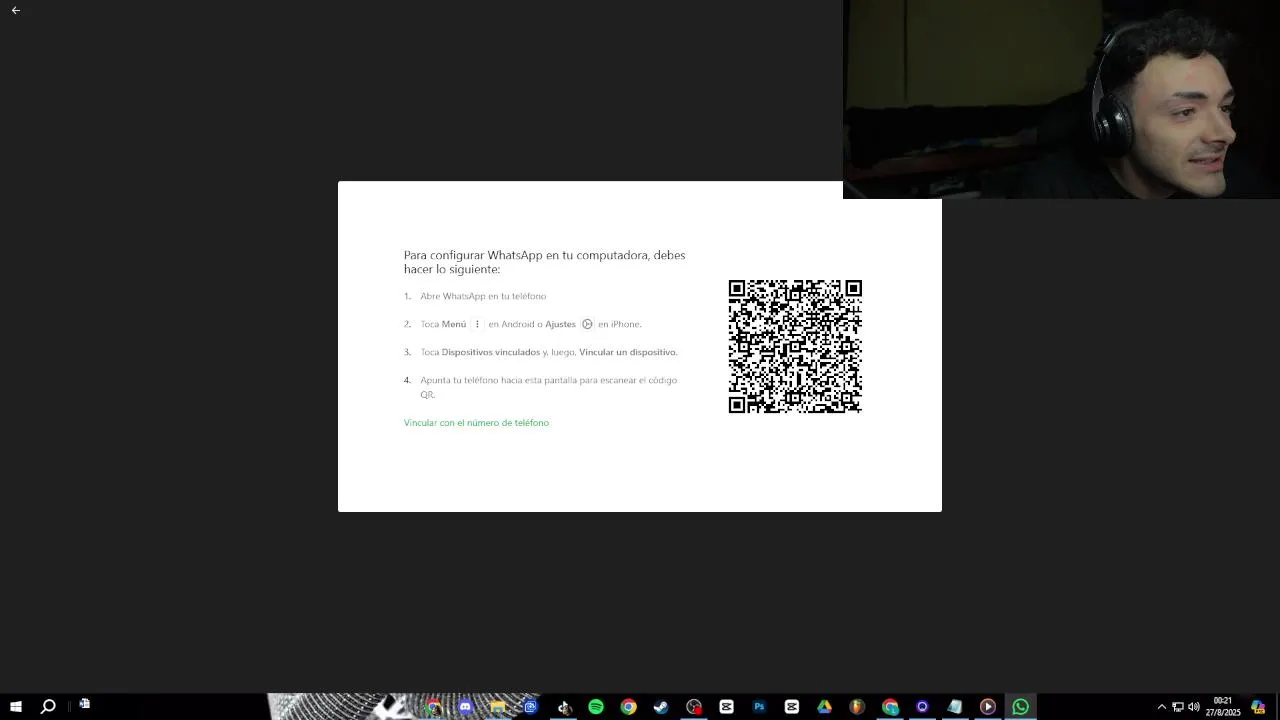Viewport: 1280px width, 720px height.
Task: Open the colorful Copilot tray icon
Action: [x=1259, y=707]
